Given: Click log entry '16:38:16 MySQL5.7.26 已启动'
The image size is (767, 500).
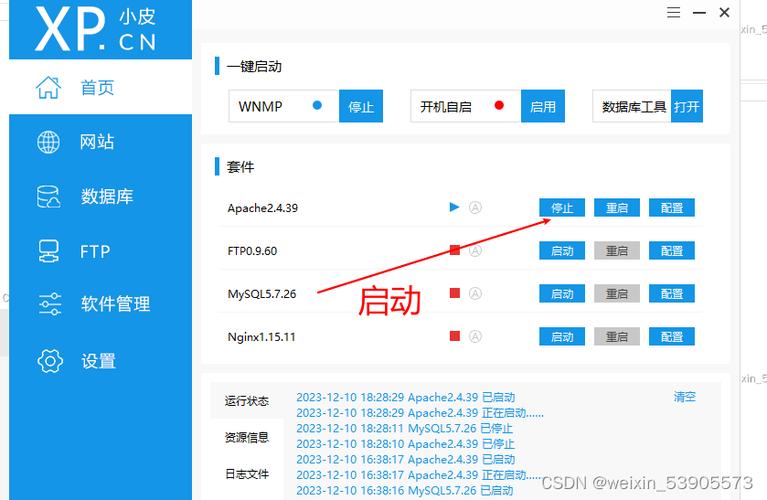Looking at the screenshot, I should coord(405,490).
